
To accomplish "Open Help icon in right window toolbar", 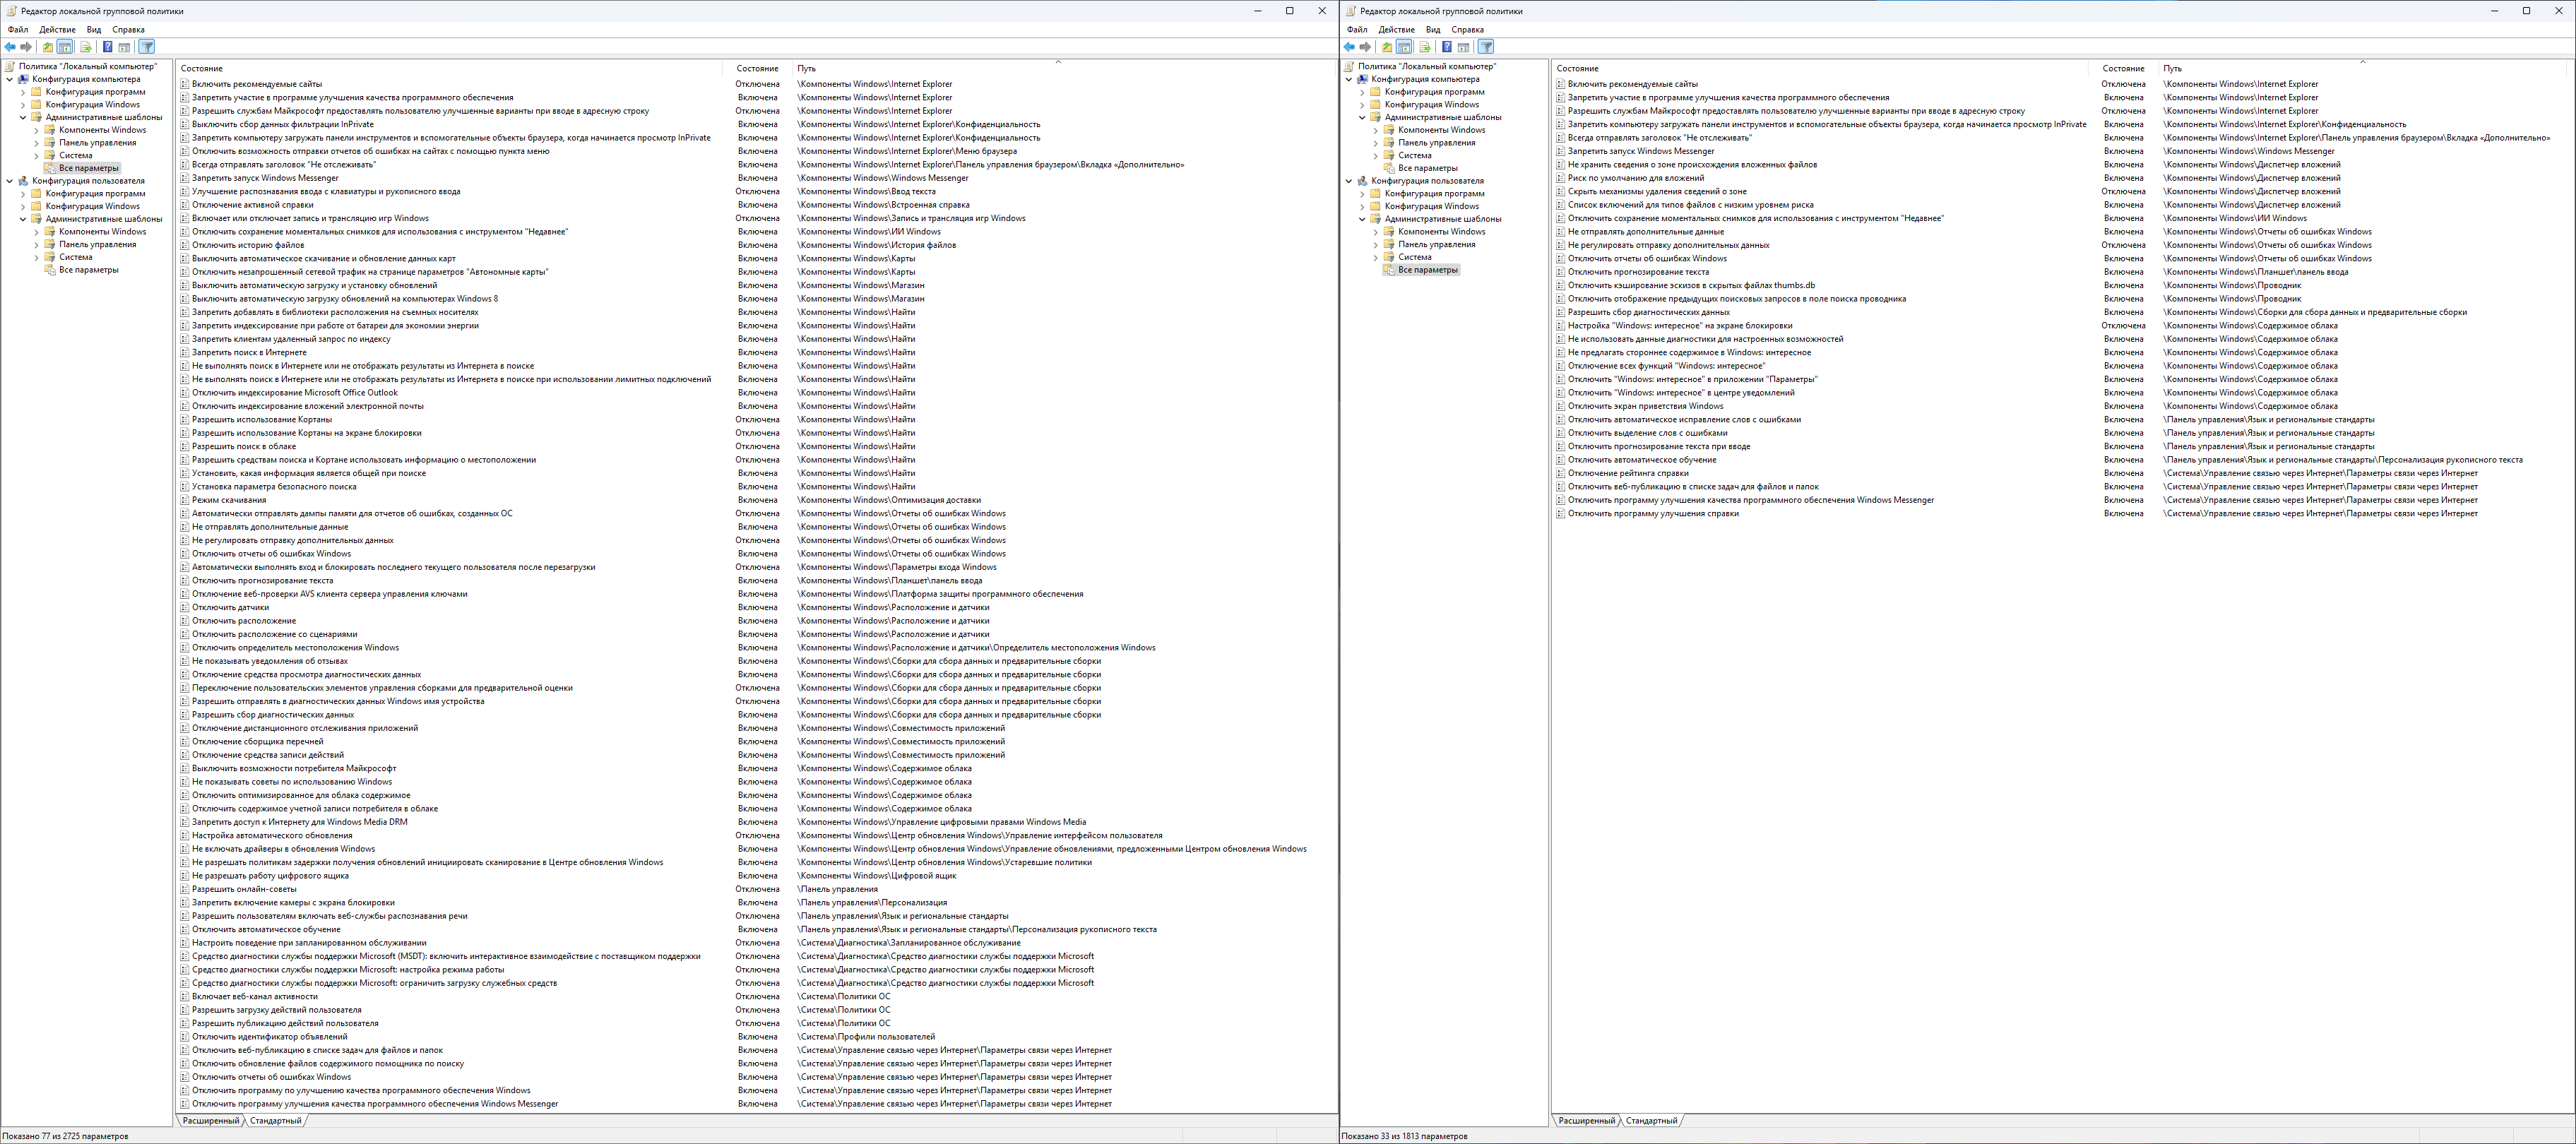I will click(1447, 47).
